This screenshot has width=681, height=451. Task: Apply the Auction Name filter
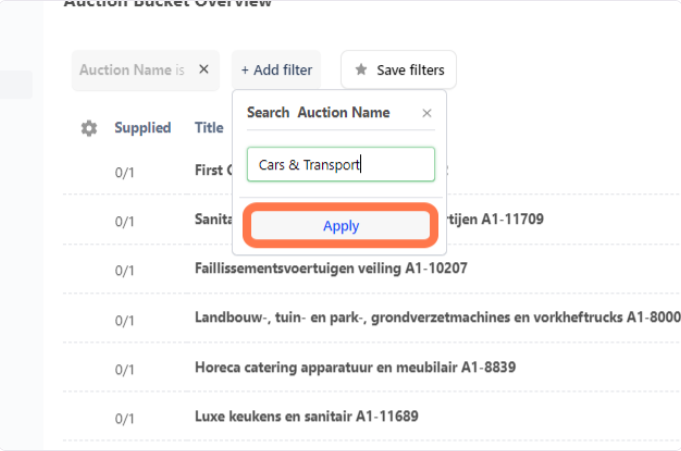point(341,226)
